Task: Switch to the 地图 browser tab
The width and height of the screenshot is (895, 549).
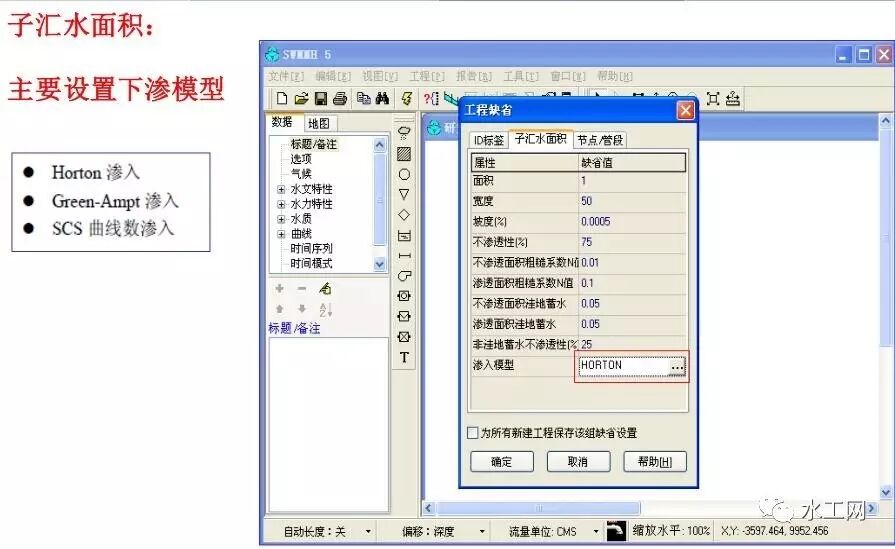Action: coord(319,123)
